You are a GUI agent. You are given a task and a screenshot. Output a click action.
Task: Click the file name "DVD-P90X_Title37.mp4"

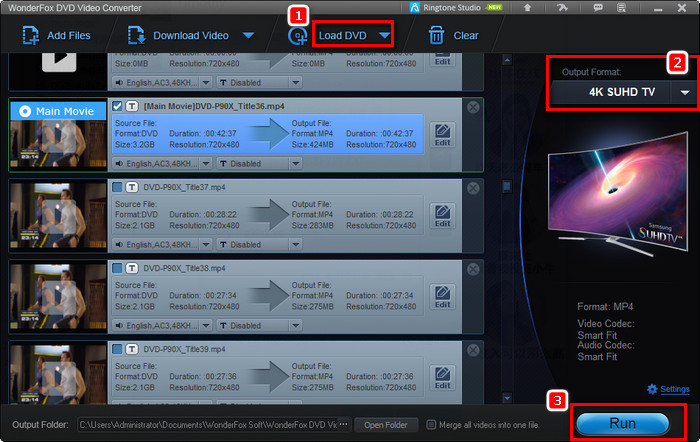(184, 188)
